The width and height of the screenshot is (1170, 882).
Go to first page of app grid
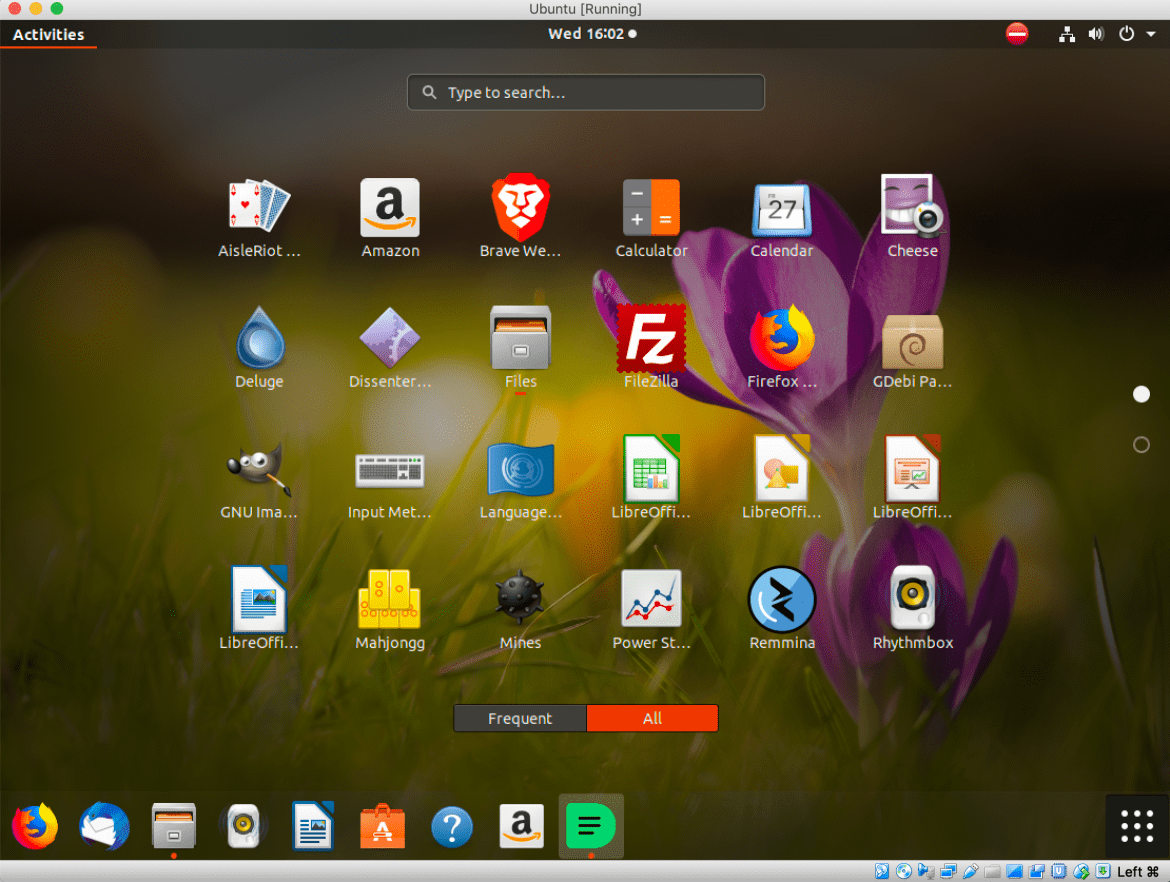click(1141, 394)
